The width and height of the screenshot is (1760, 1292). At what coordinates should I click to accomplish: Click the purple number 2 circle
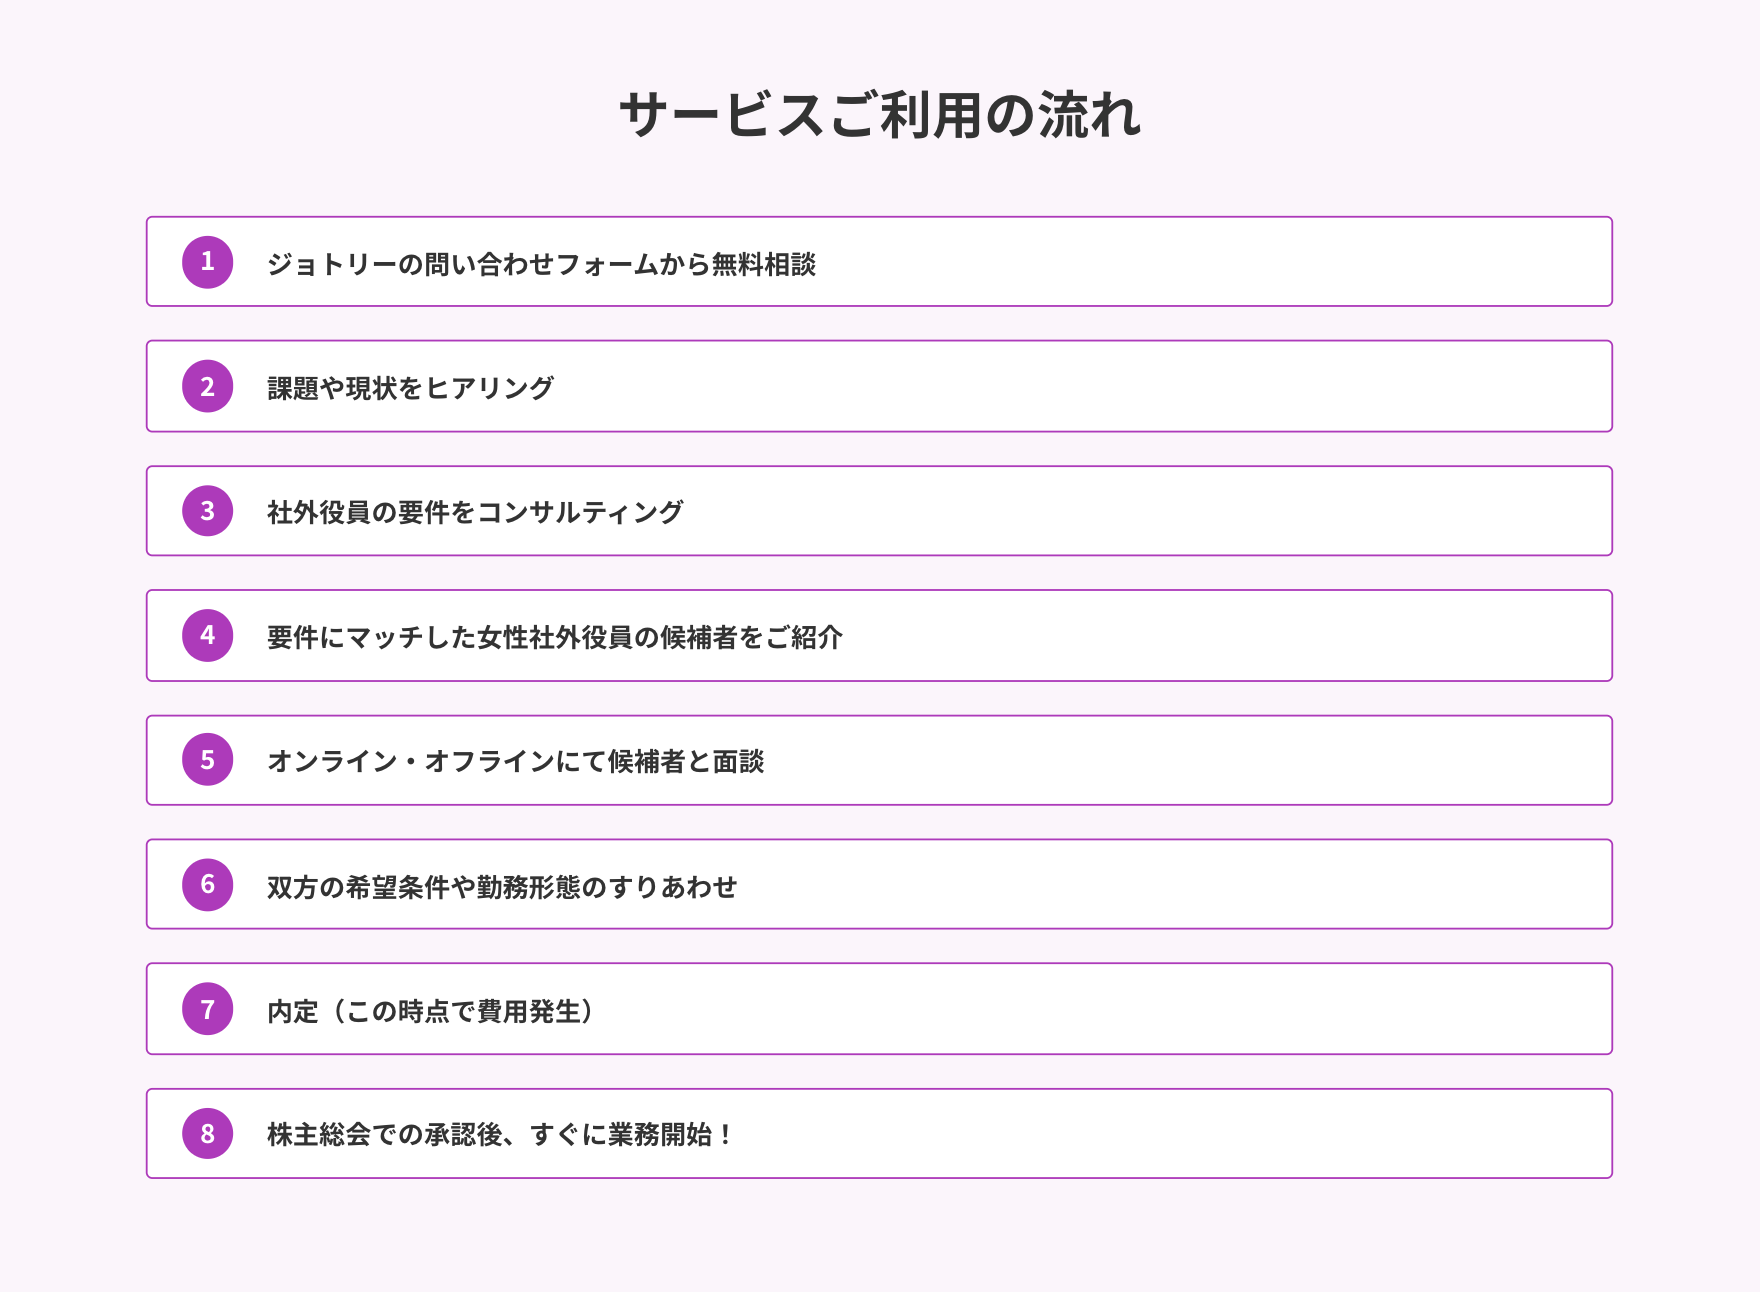[207, 386]
